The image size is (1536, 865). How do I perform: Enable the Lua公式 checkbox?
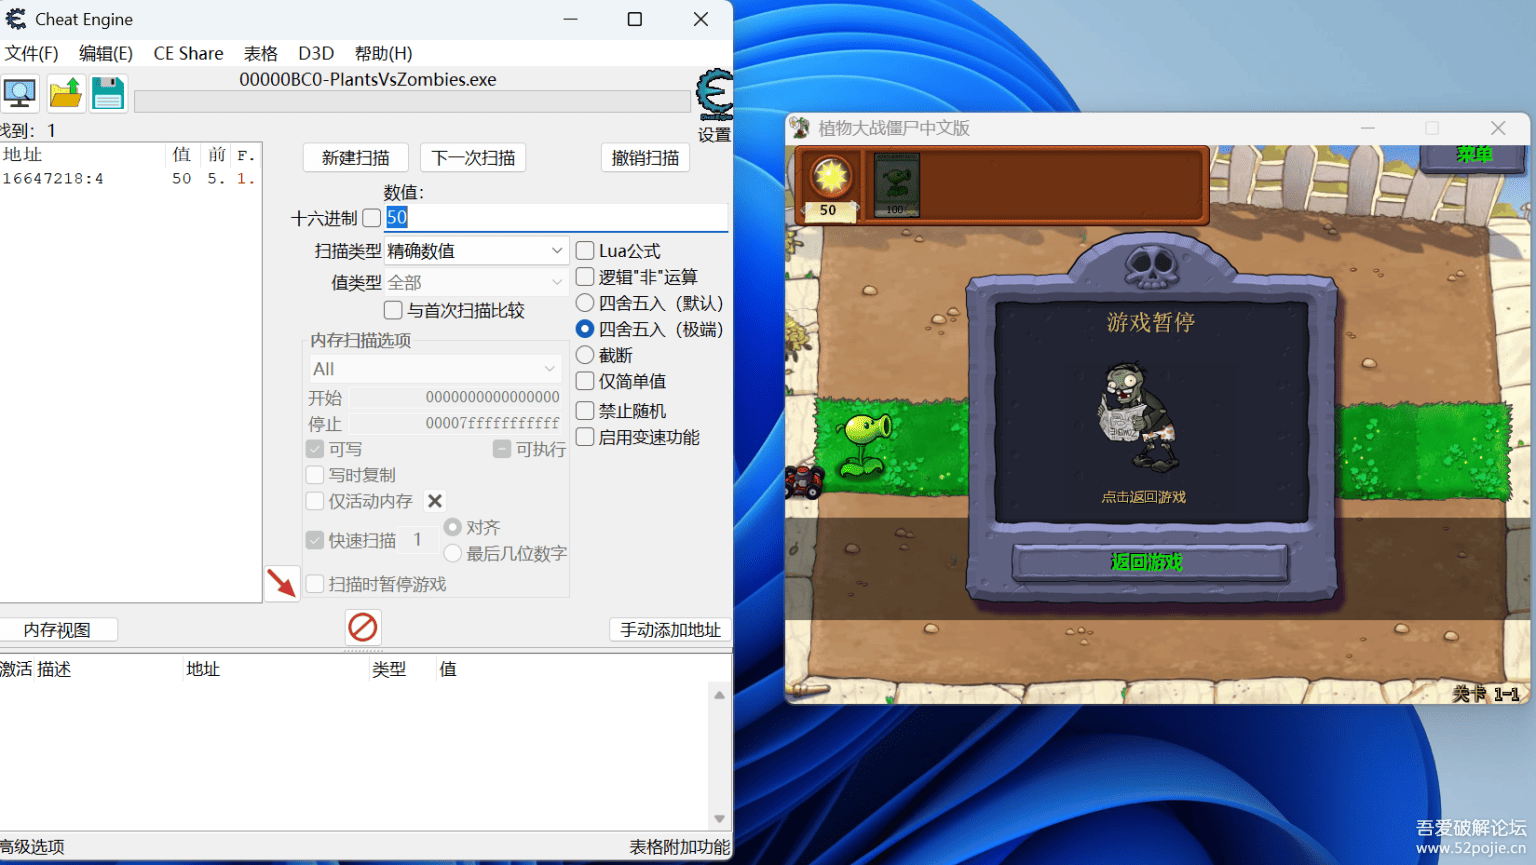pyautogui.click(x=585, y=251)
